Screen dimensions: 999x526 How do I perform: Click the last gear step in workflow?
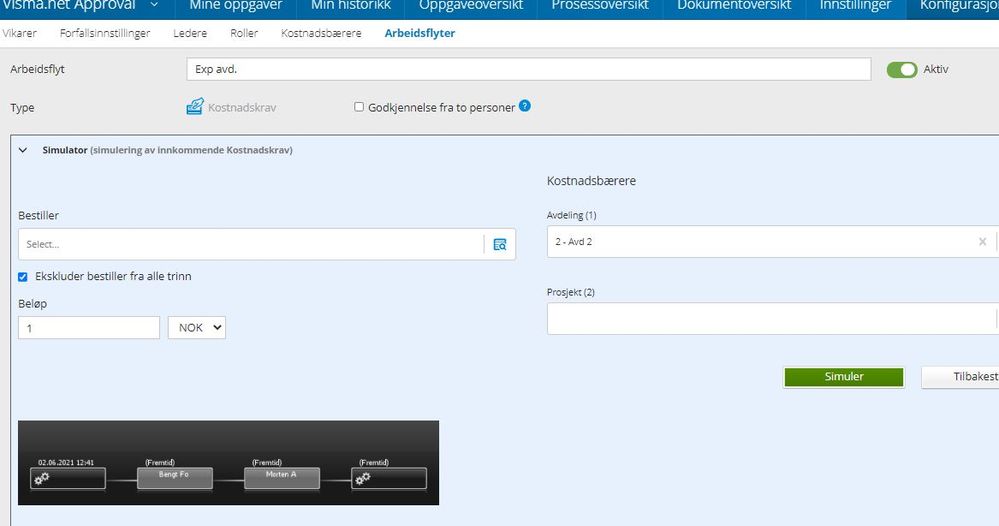(x=389, y=478)
